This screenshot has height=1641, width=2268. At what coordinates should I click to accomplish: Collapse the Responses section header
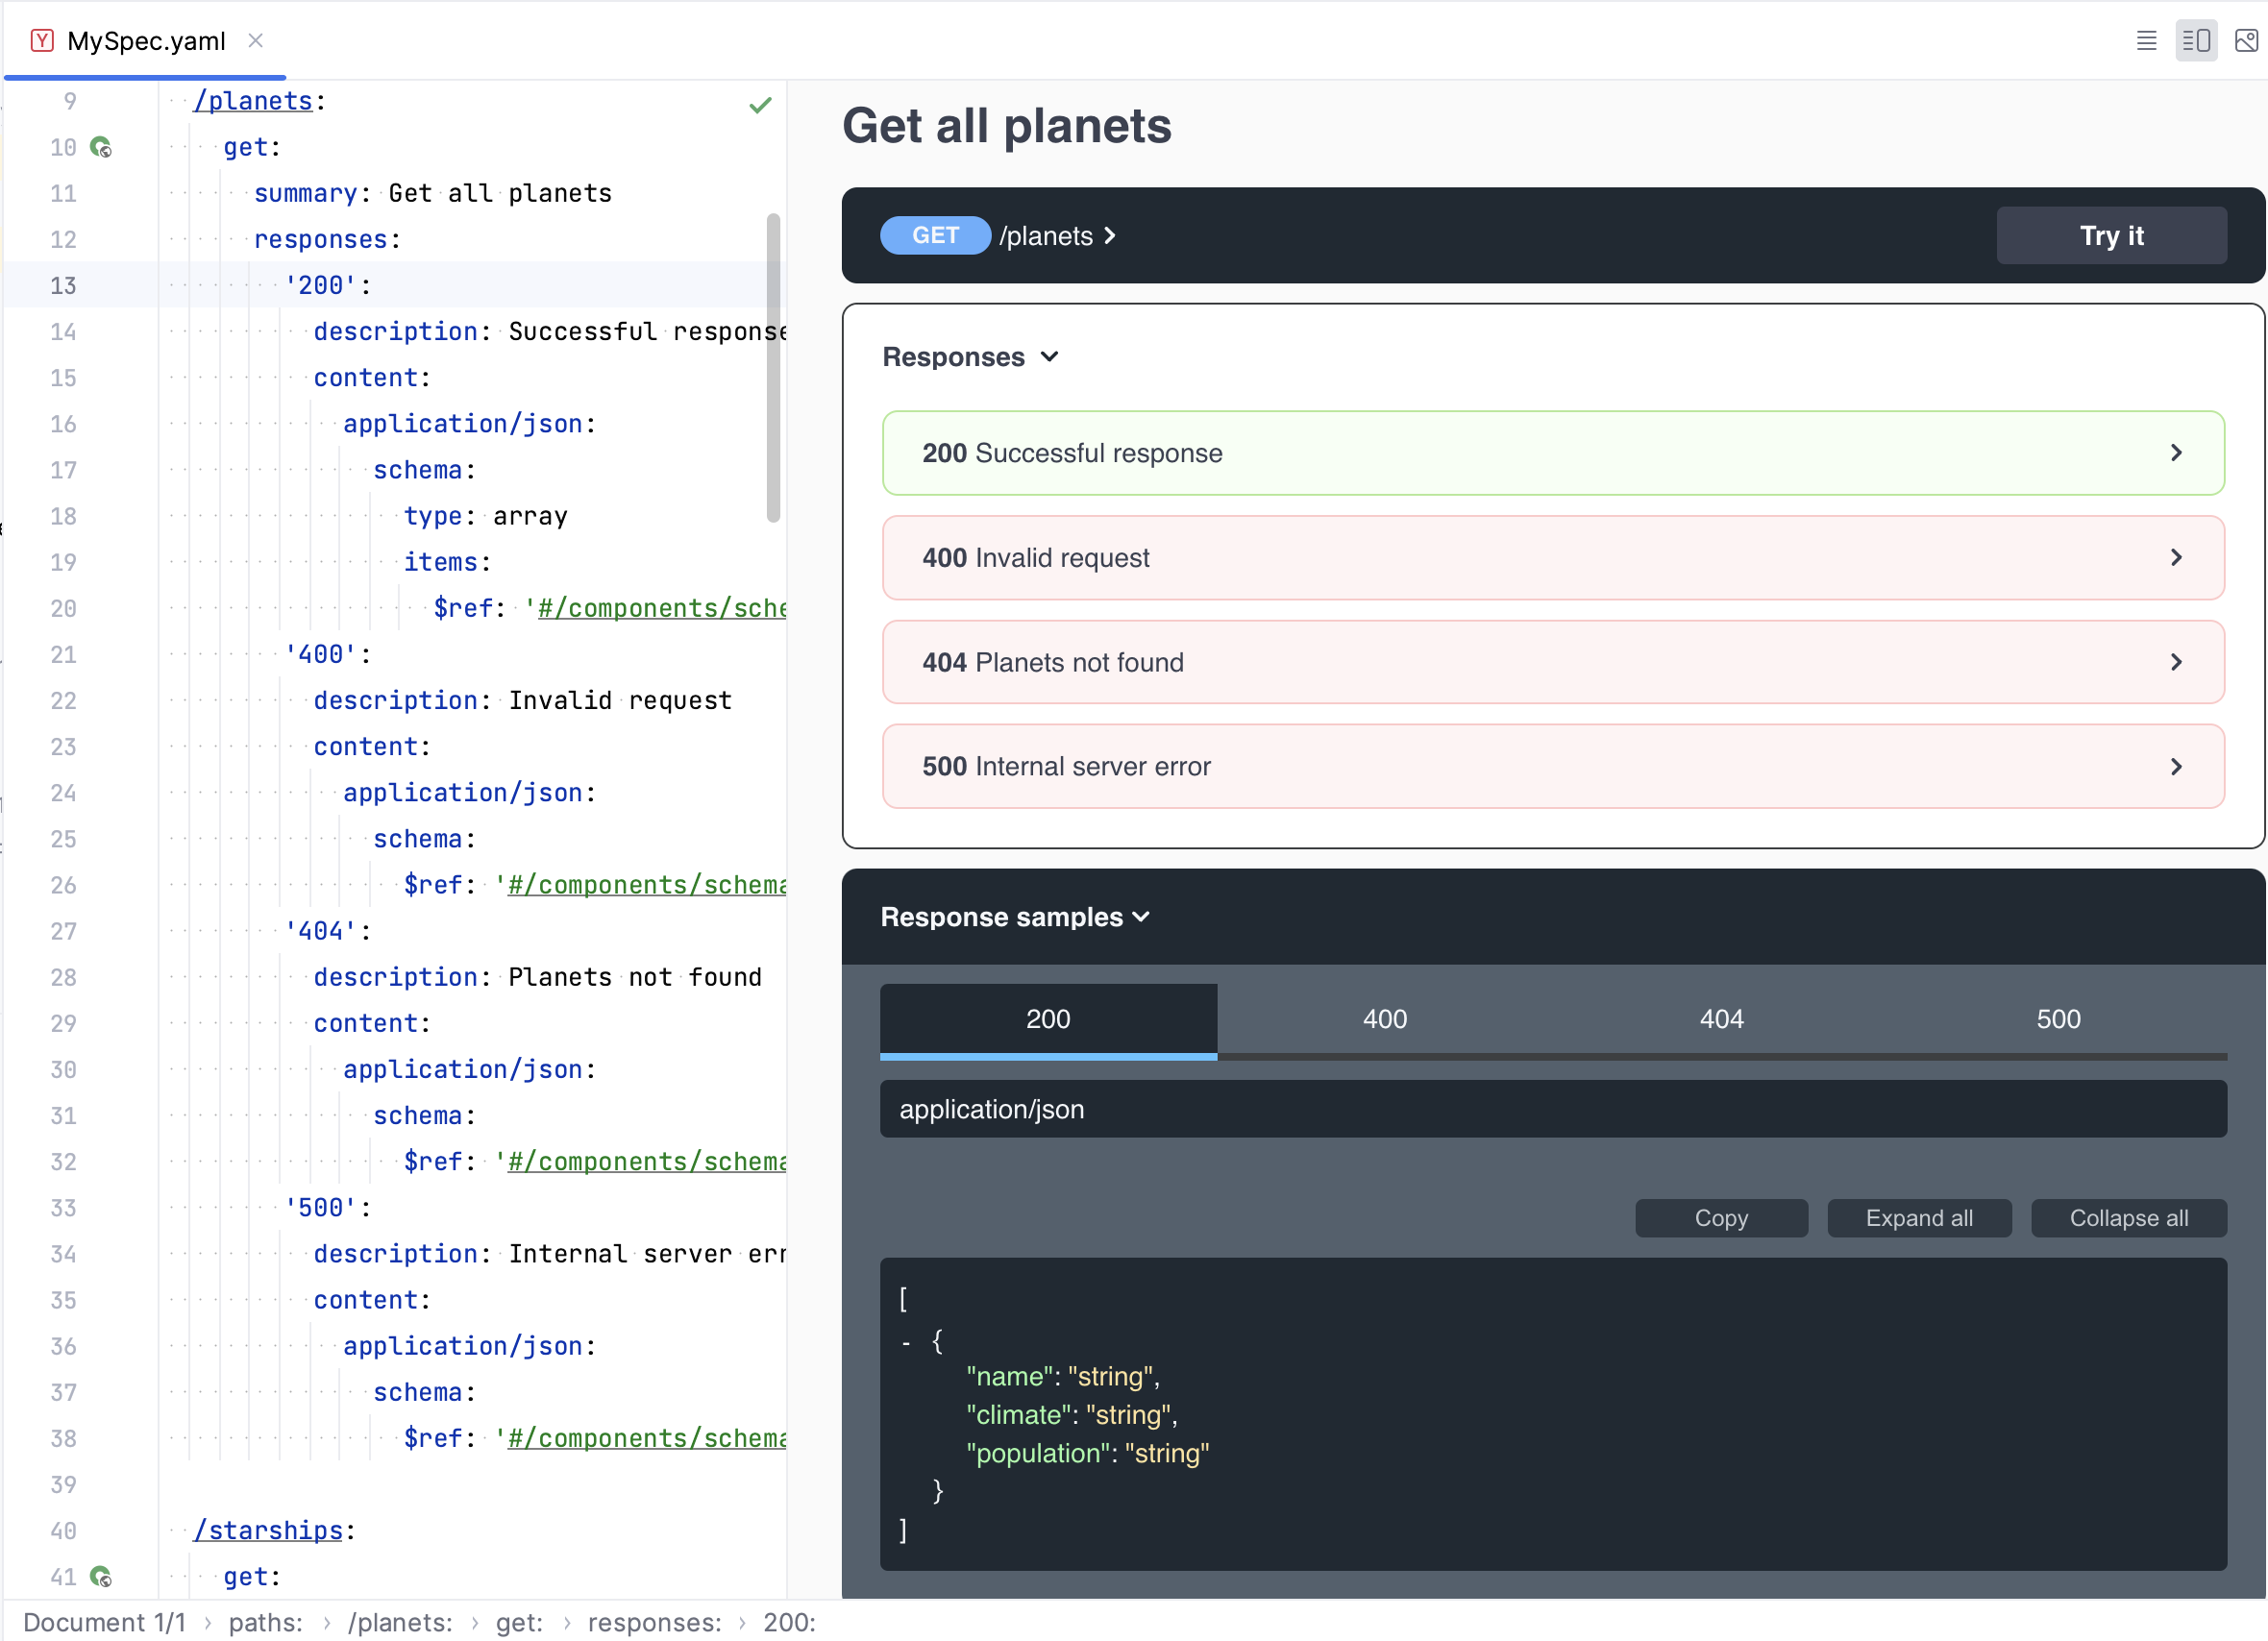click(969, 357)
